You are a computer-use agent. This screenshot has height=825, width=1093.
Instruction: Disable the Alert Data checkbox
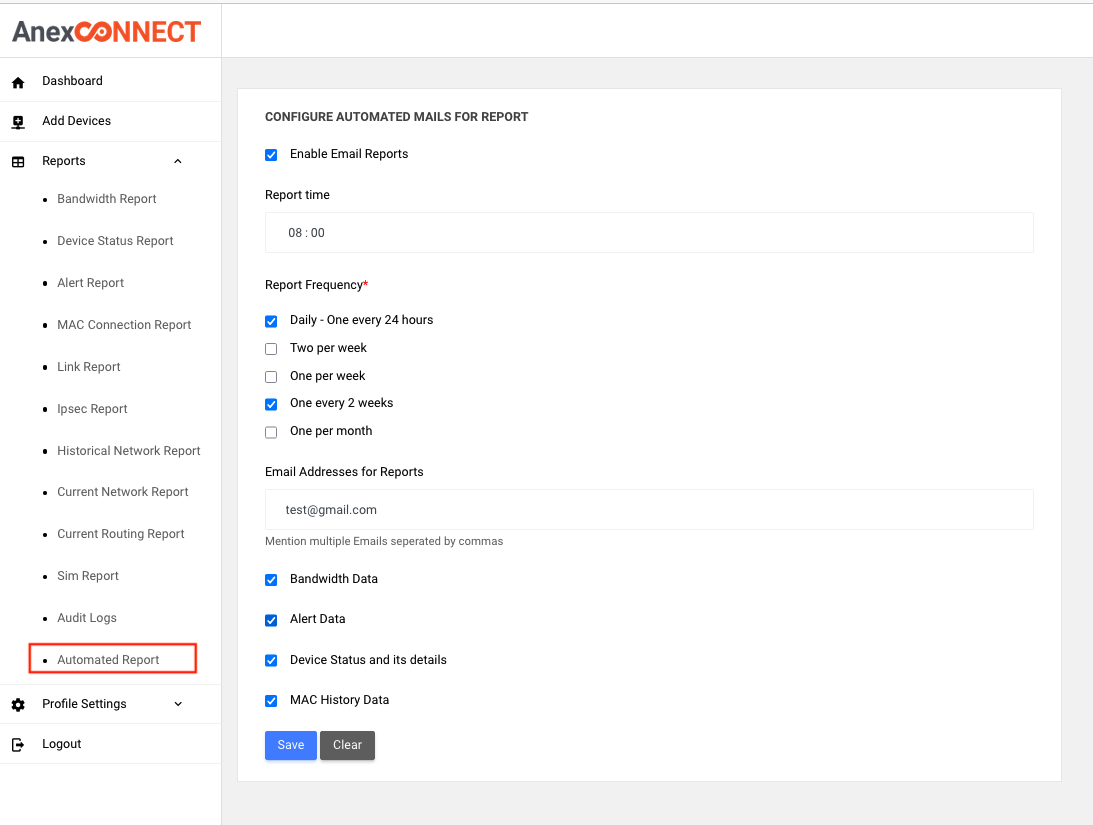pyautogui.click(x=271, y=620)
